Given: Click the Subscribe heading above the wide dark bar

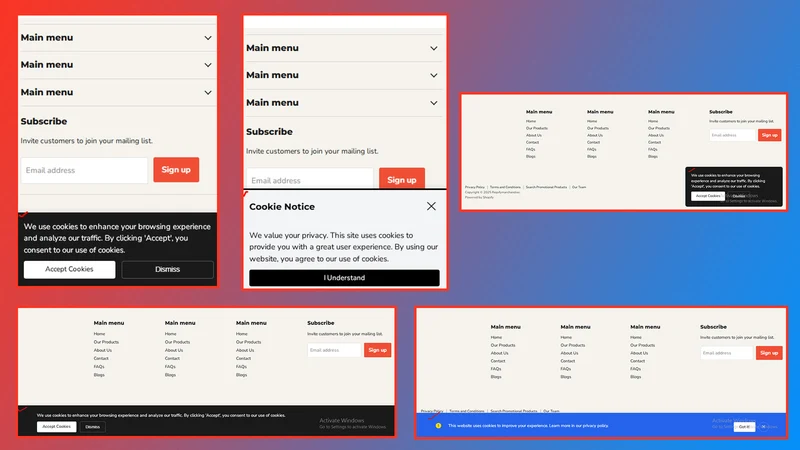Looking at the screenshot, I should (x=320, y=323).
